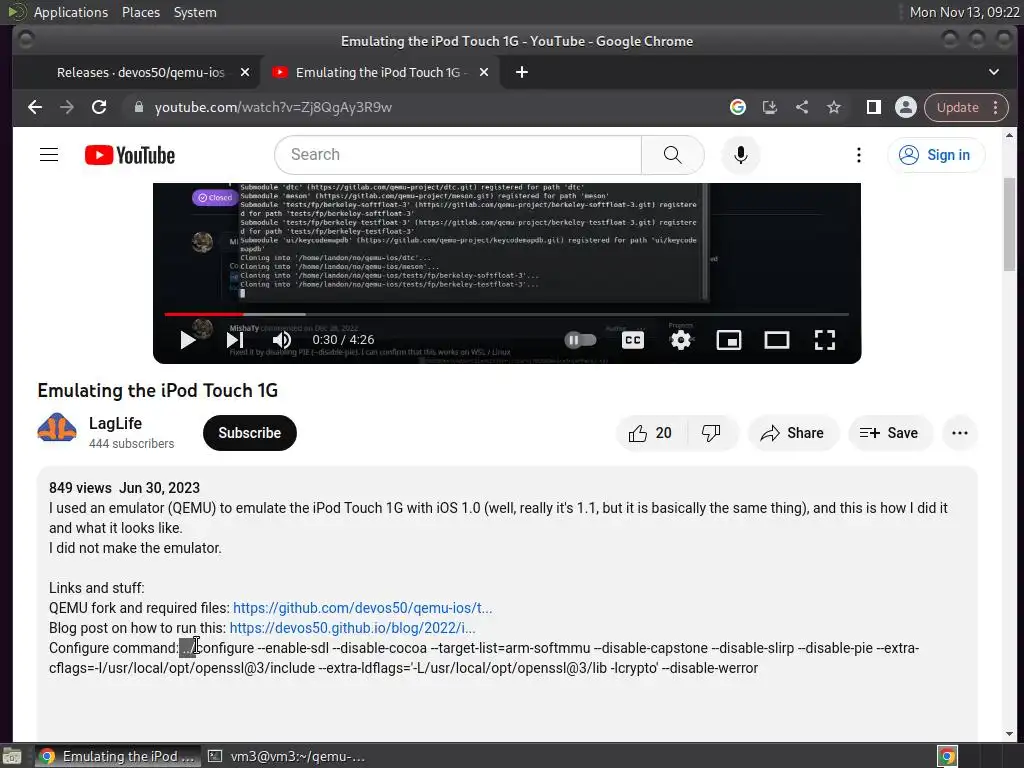Bookmark this tab with star

(x=834, y=107)
